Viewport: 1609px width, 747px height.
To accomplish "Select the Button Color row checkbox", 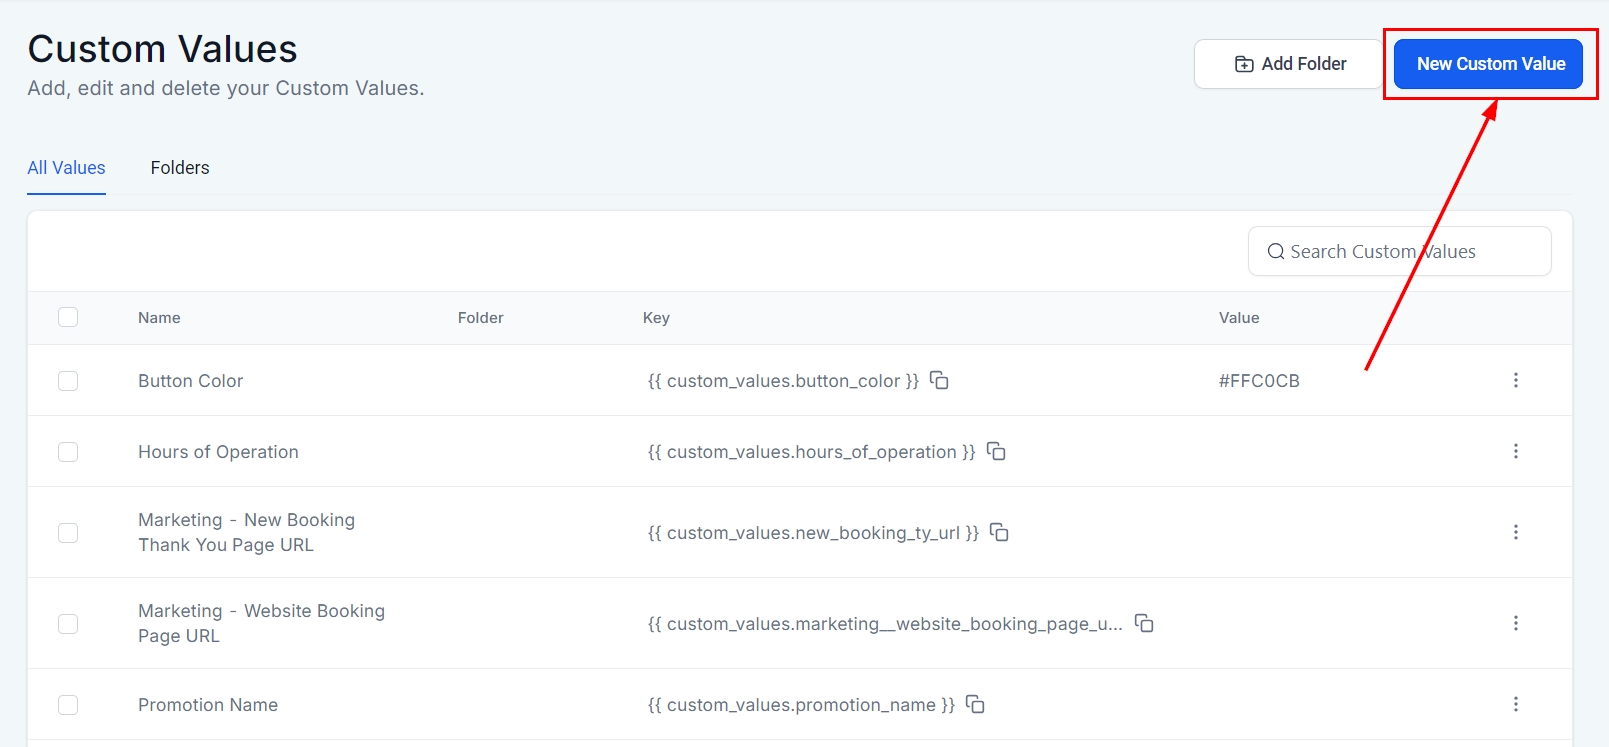I will (68, 381).
